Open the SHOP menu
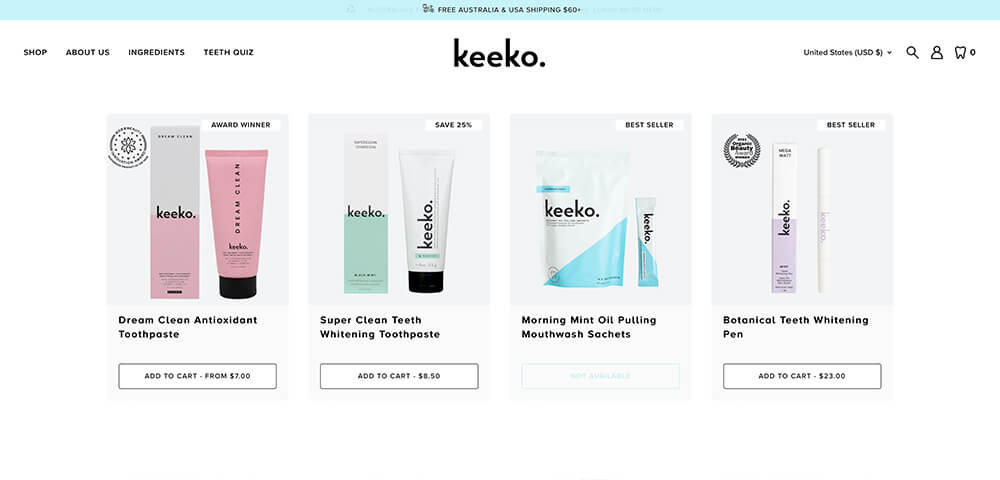Viewport: 1000px width, 480px height. coord(35,52)
